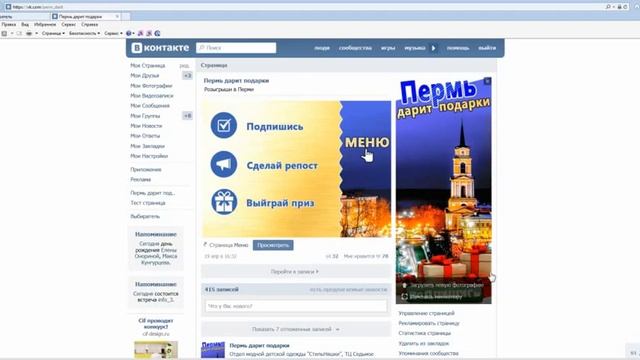Click the last round toolbar add-on icon
Image resolution: width=640 pixels, height=360 pixels.
157,33
